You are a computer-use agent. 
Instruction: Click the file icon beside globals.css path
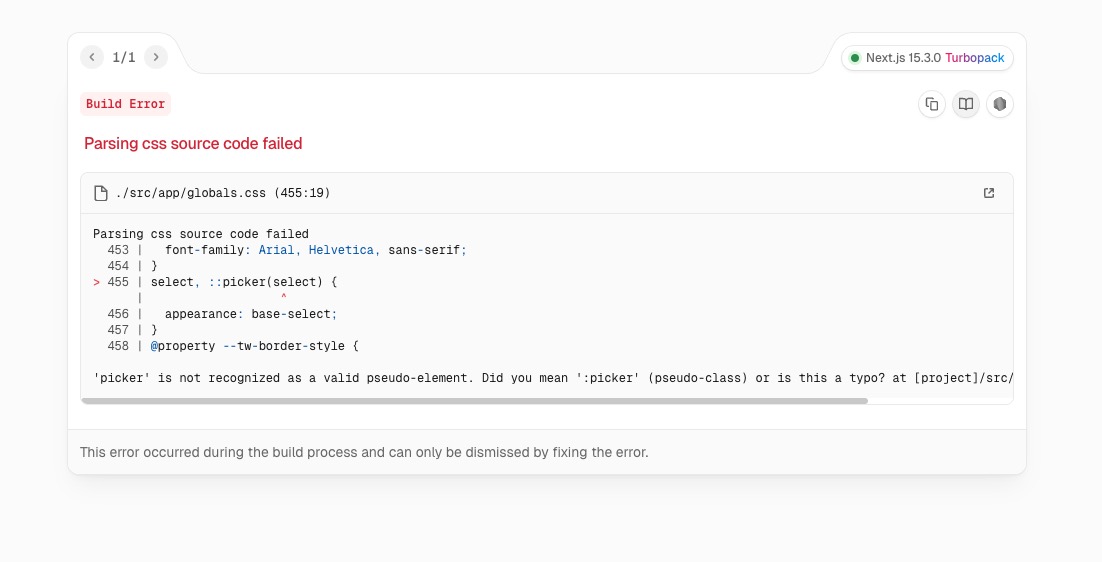point(101,193)
